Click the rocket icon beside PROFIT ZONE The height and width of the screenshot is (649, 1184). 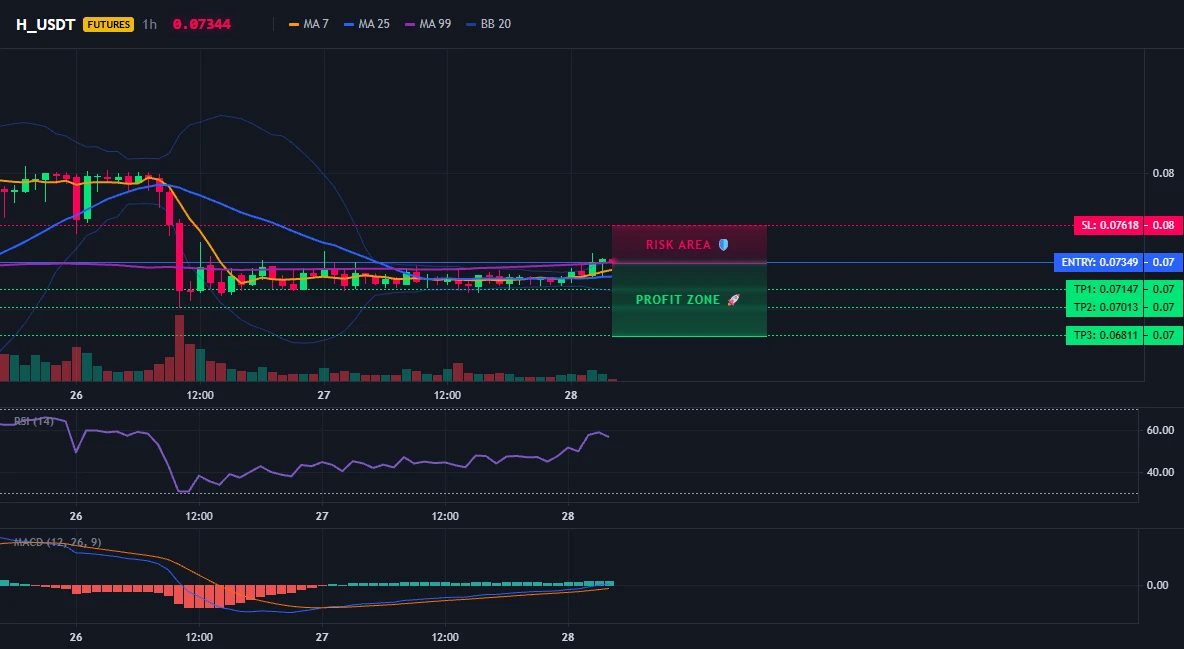[x=733, y=300]
